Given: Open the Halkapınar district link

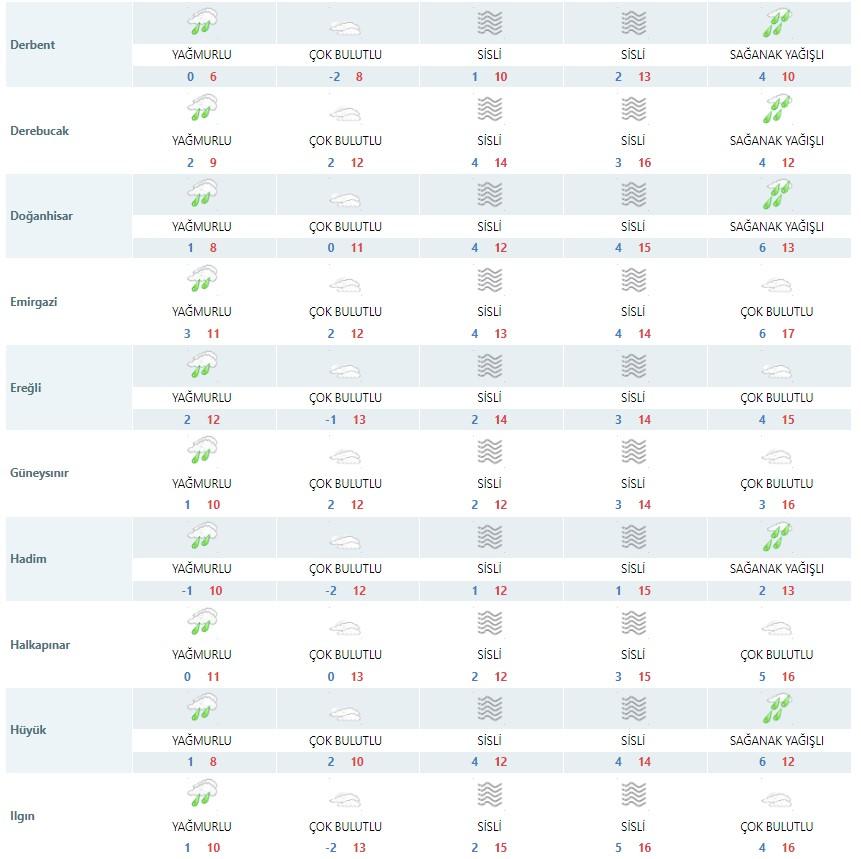Looking at the screenshot, I should [40, 645].
